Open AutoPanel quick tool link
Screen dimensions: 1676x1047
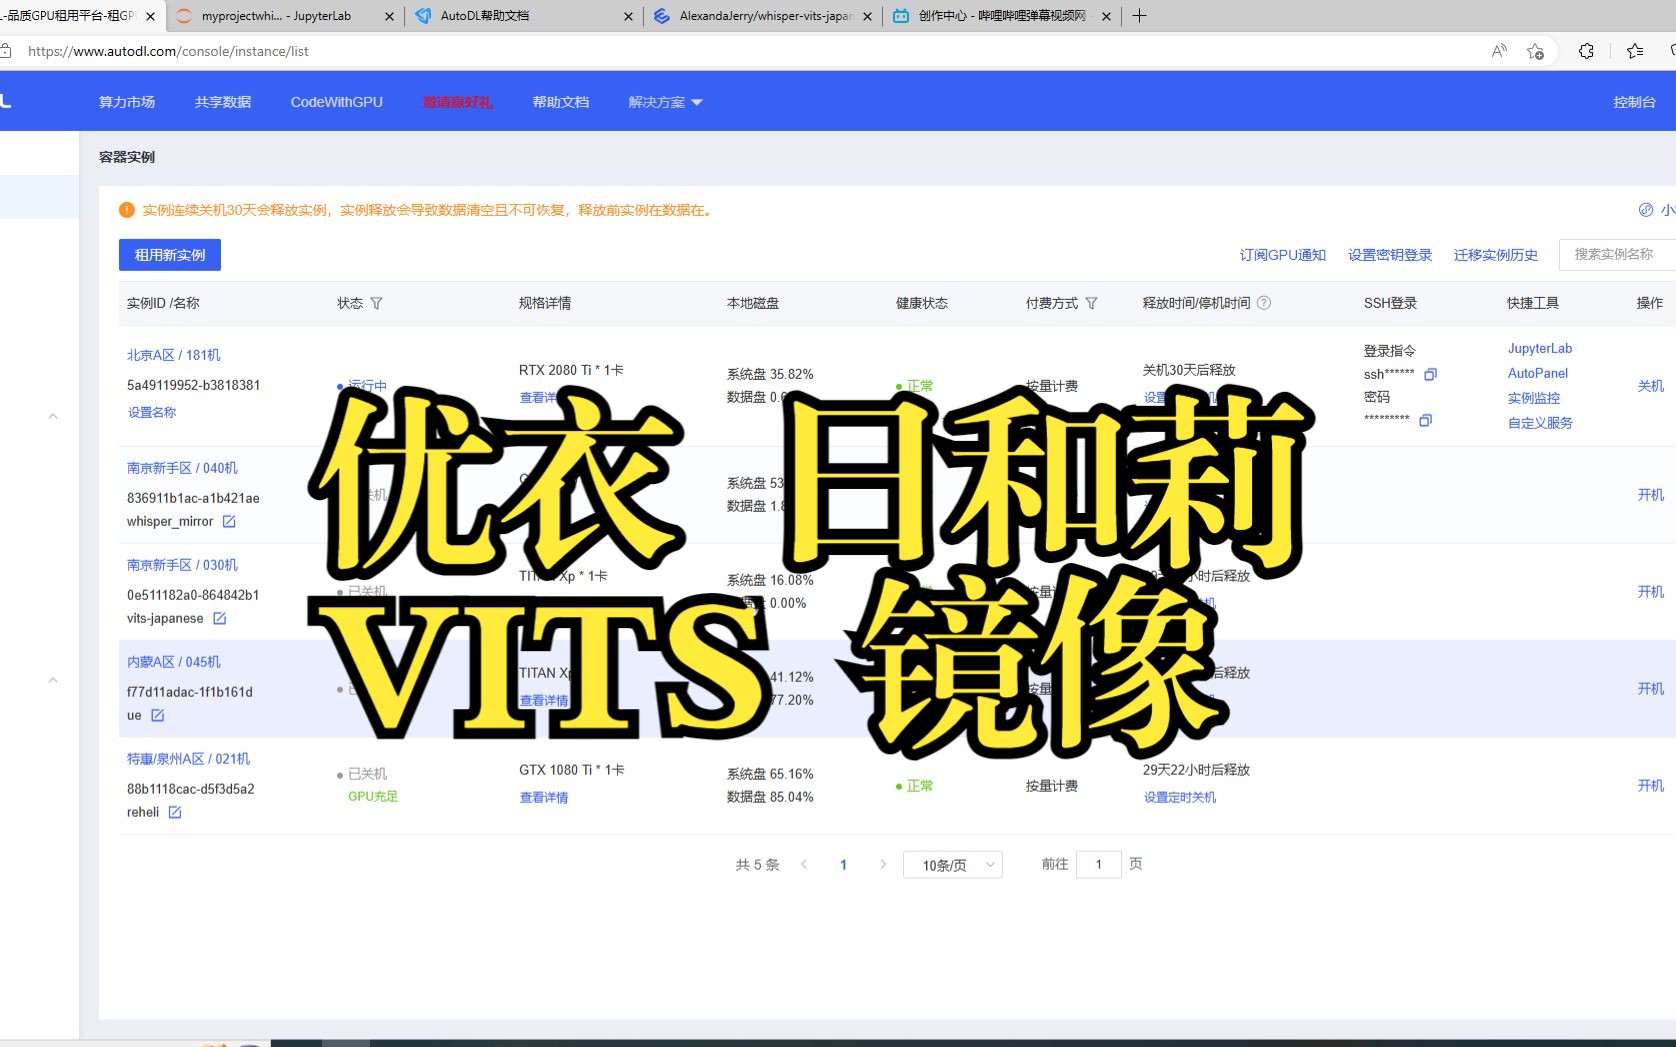coord(1538,373)
